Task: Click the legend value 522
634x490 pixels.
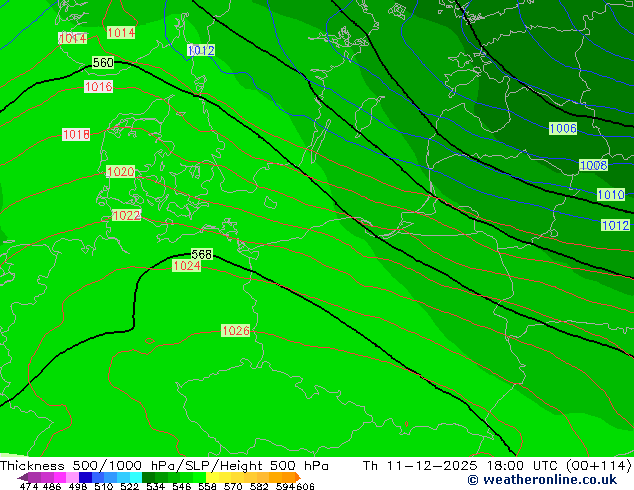Action: click(x=129, y=486)
